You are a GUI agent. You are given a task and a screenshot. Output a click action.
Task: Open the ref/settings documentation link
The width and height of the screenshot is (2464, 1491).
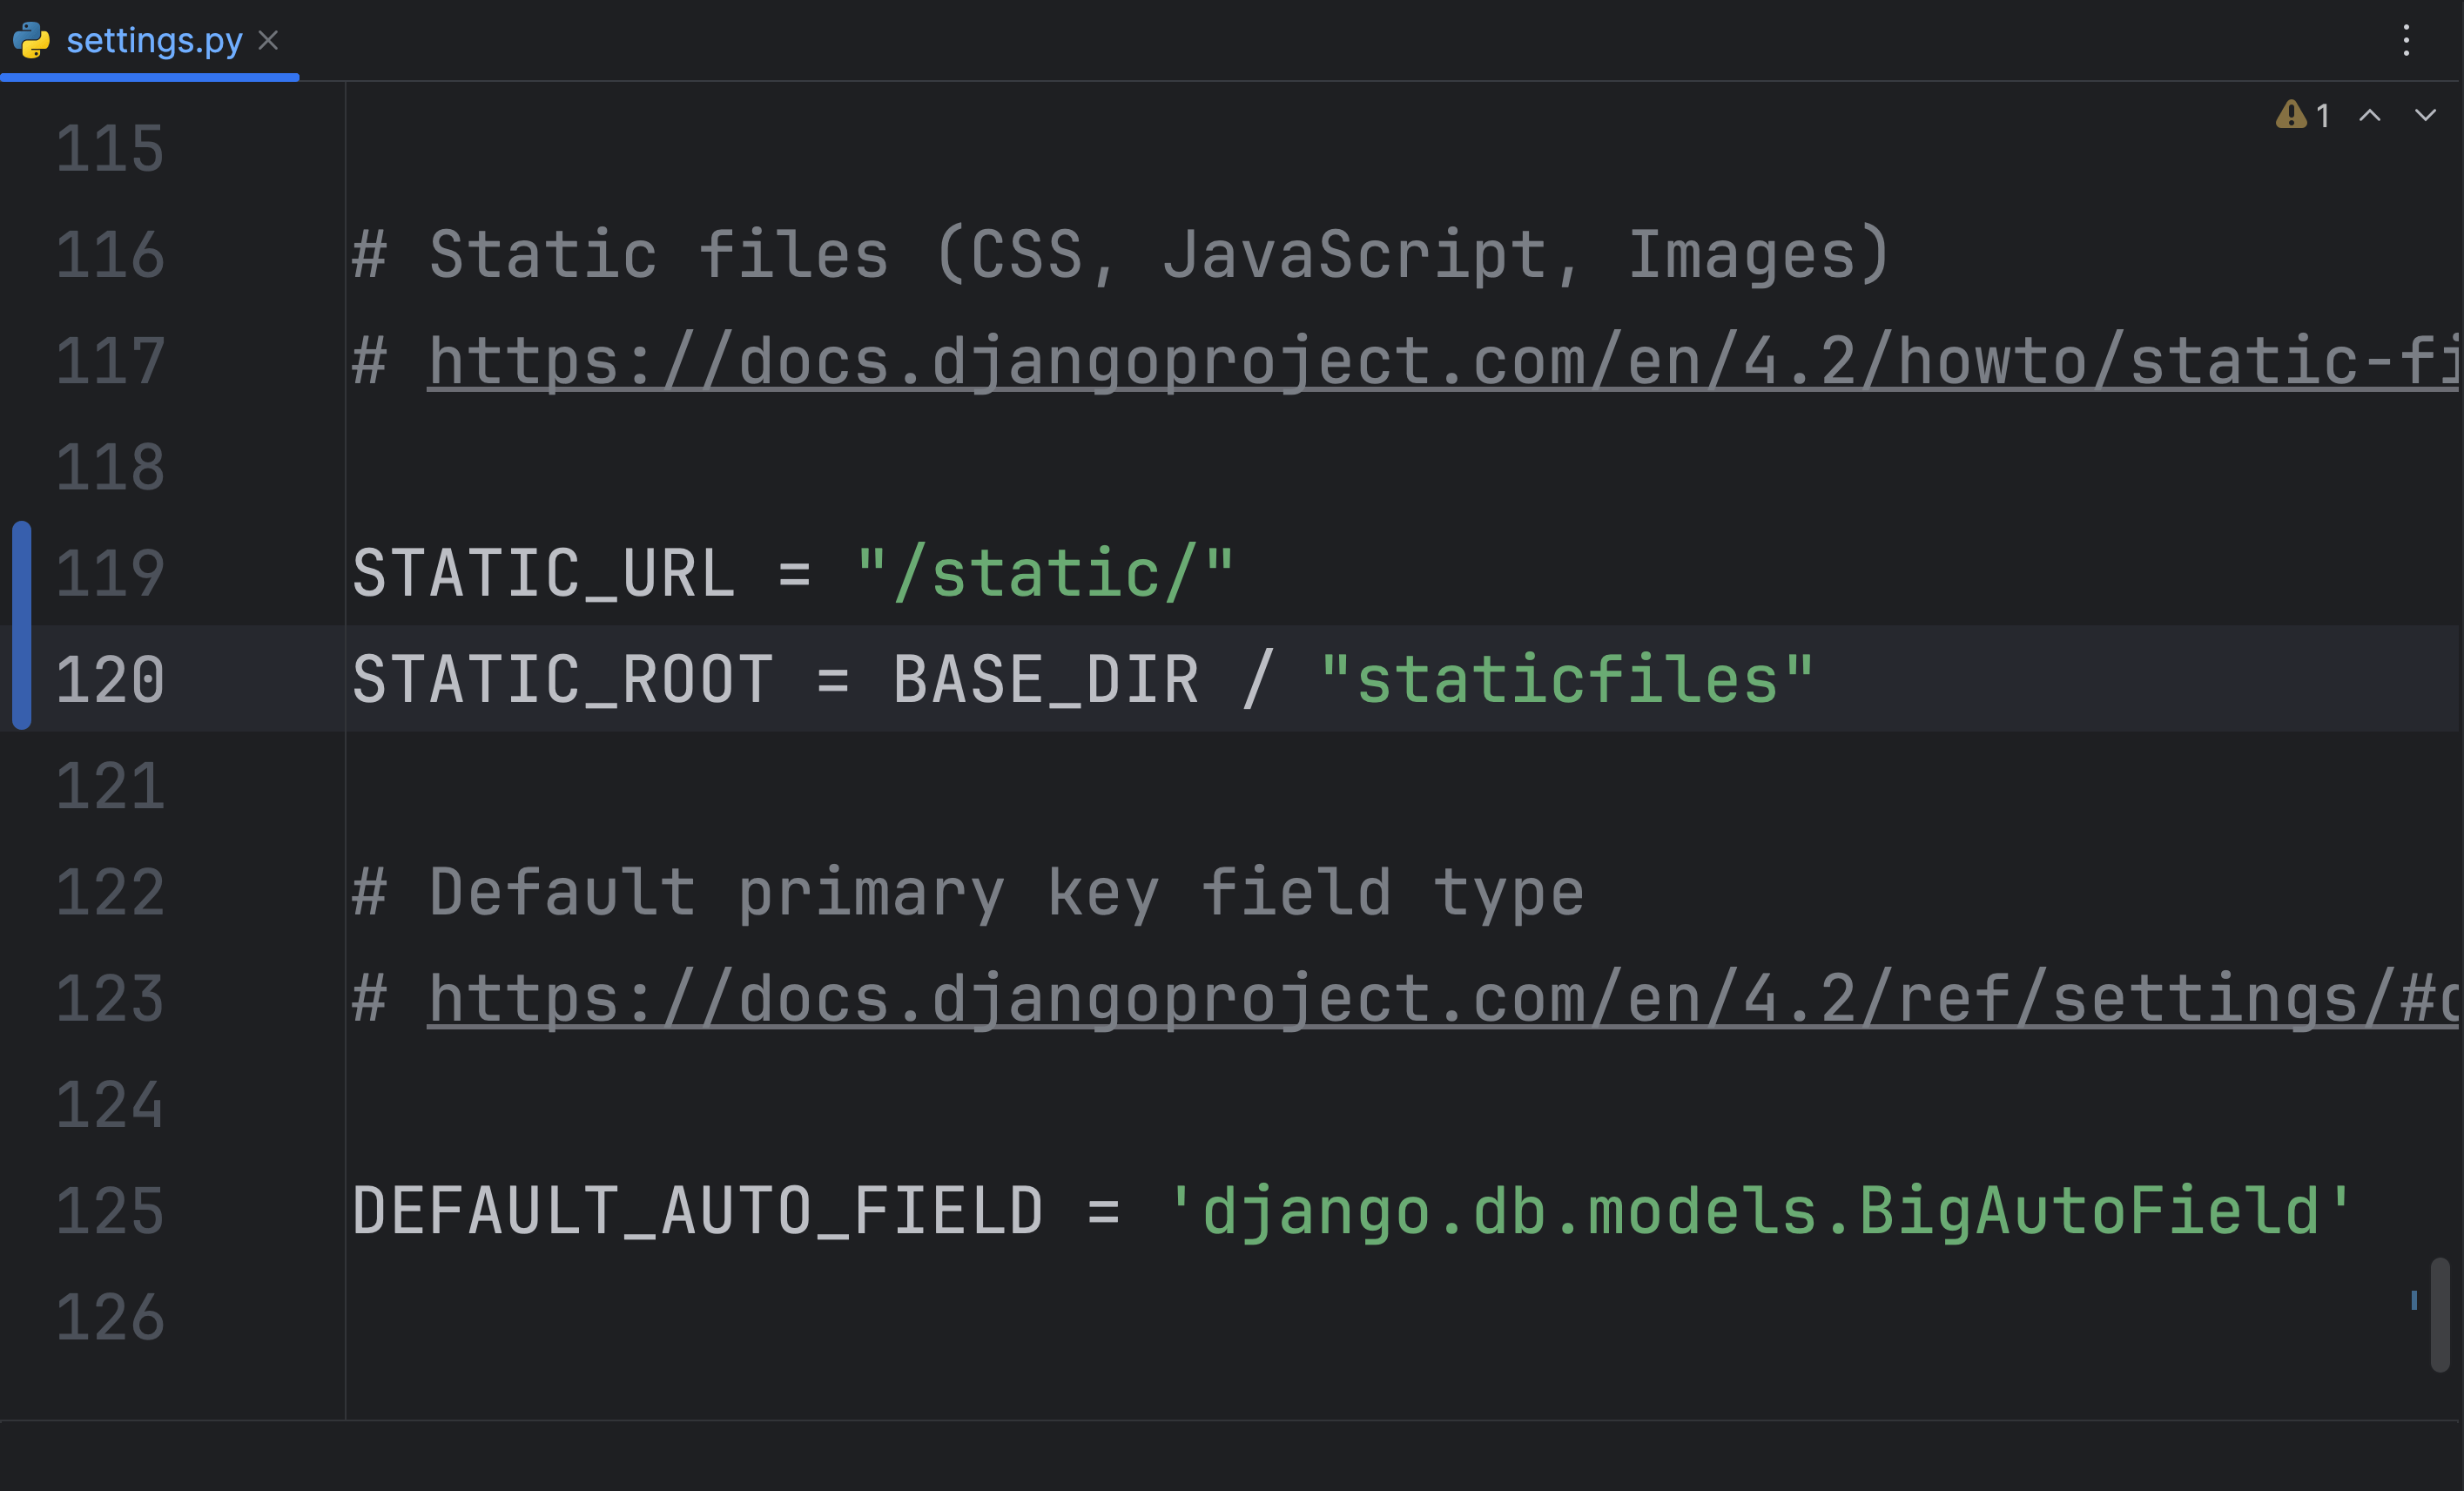tap(1400, 998)
